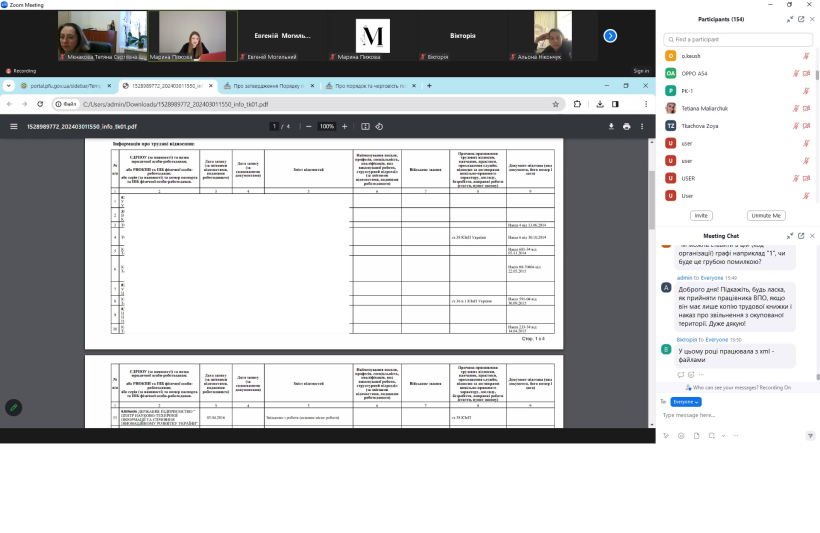Screen dimensions: 820x533
Task: Attach a file in chat
Action: [697, 436]
